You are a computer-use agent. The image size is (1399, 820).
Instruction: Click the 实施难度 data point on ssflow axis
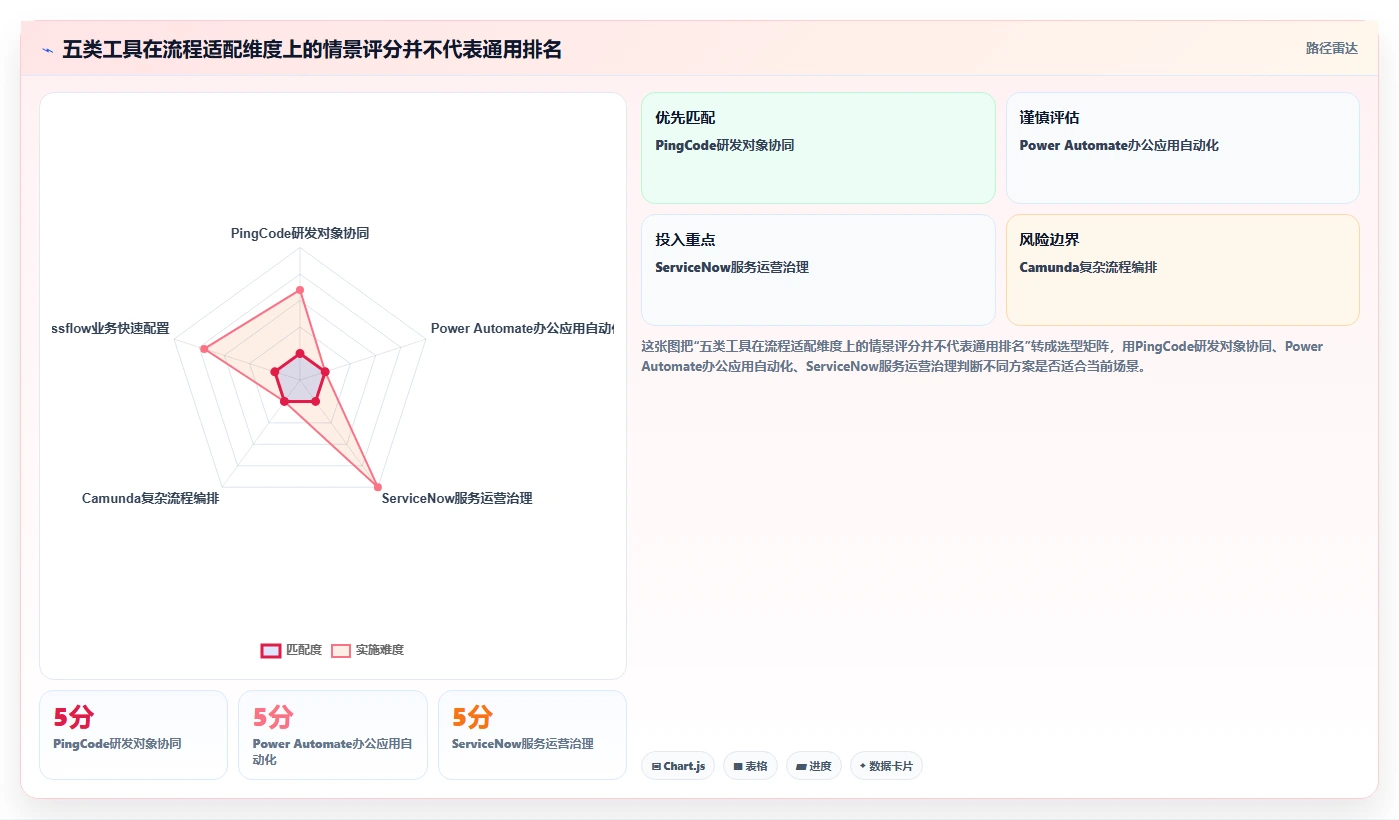pyautogui.click(x=204, y=349)
